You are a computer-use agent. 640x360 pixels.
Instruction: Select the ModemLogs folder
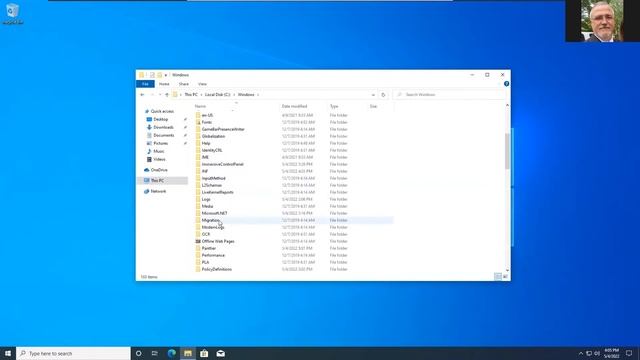coord(213,227)
